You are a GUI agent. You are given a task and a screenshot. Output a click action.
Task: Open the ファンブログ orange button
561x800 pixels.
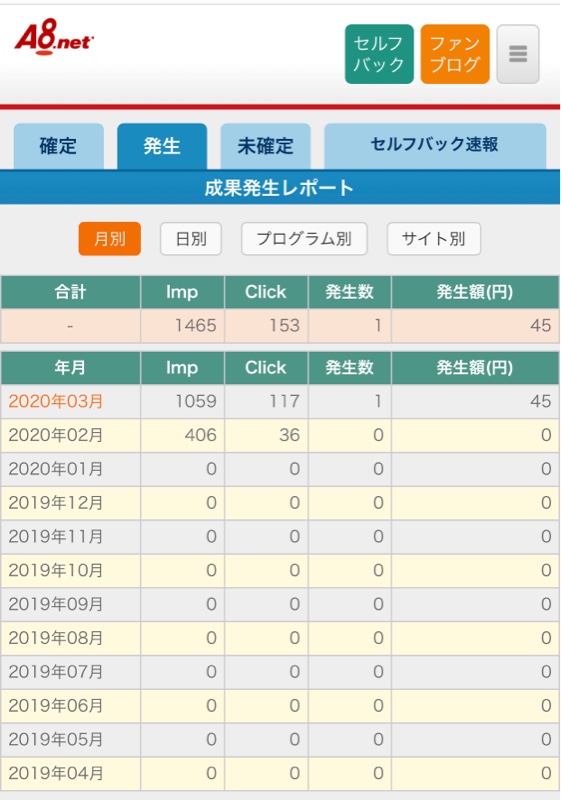tap(455, 54)
